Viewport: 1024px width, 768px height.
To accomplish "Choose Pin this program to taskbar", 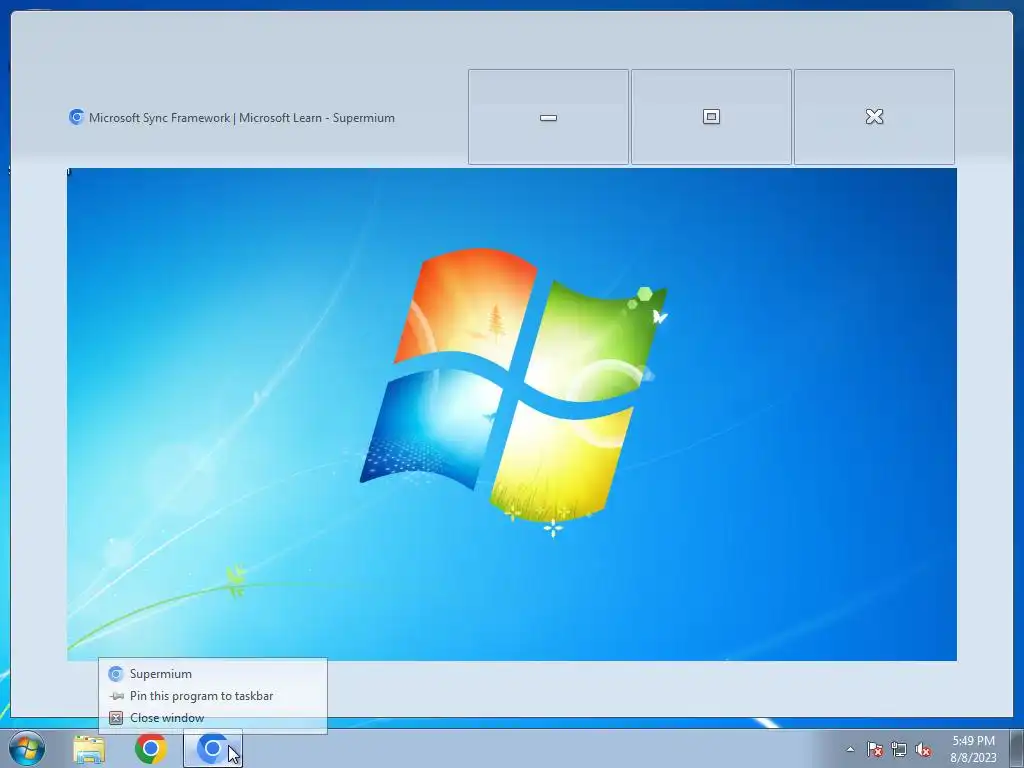I will [x=213, y=696].
